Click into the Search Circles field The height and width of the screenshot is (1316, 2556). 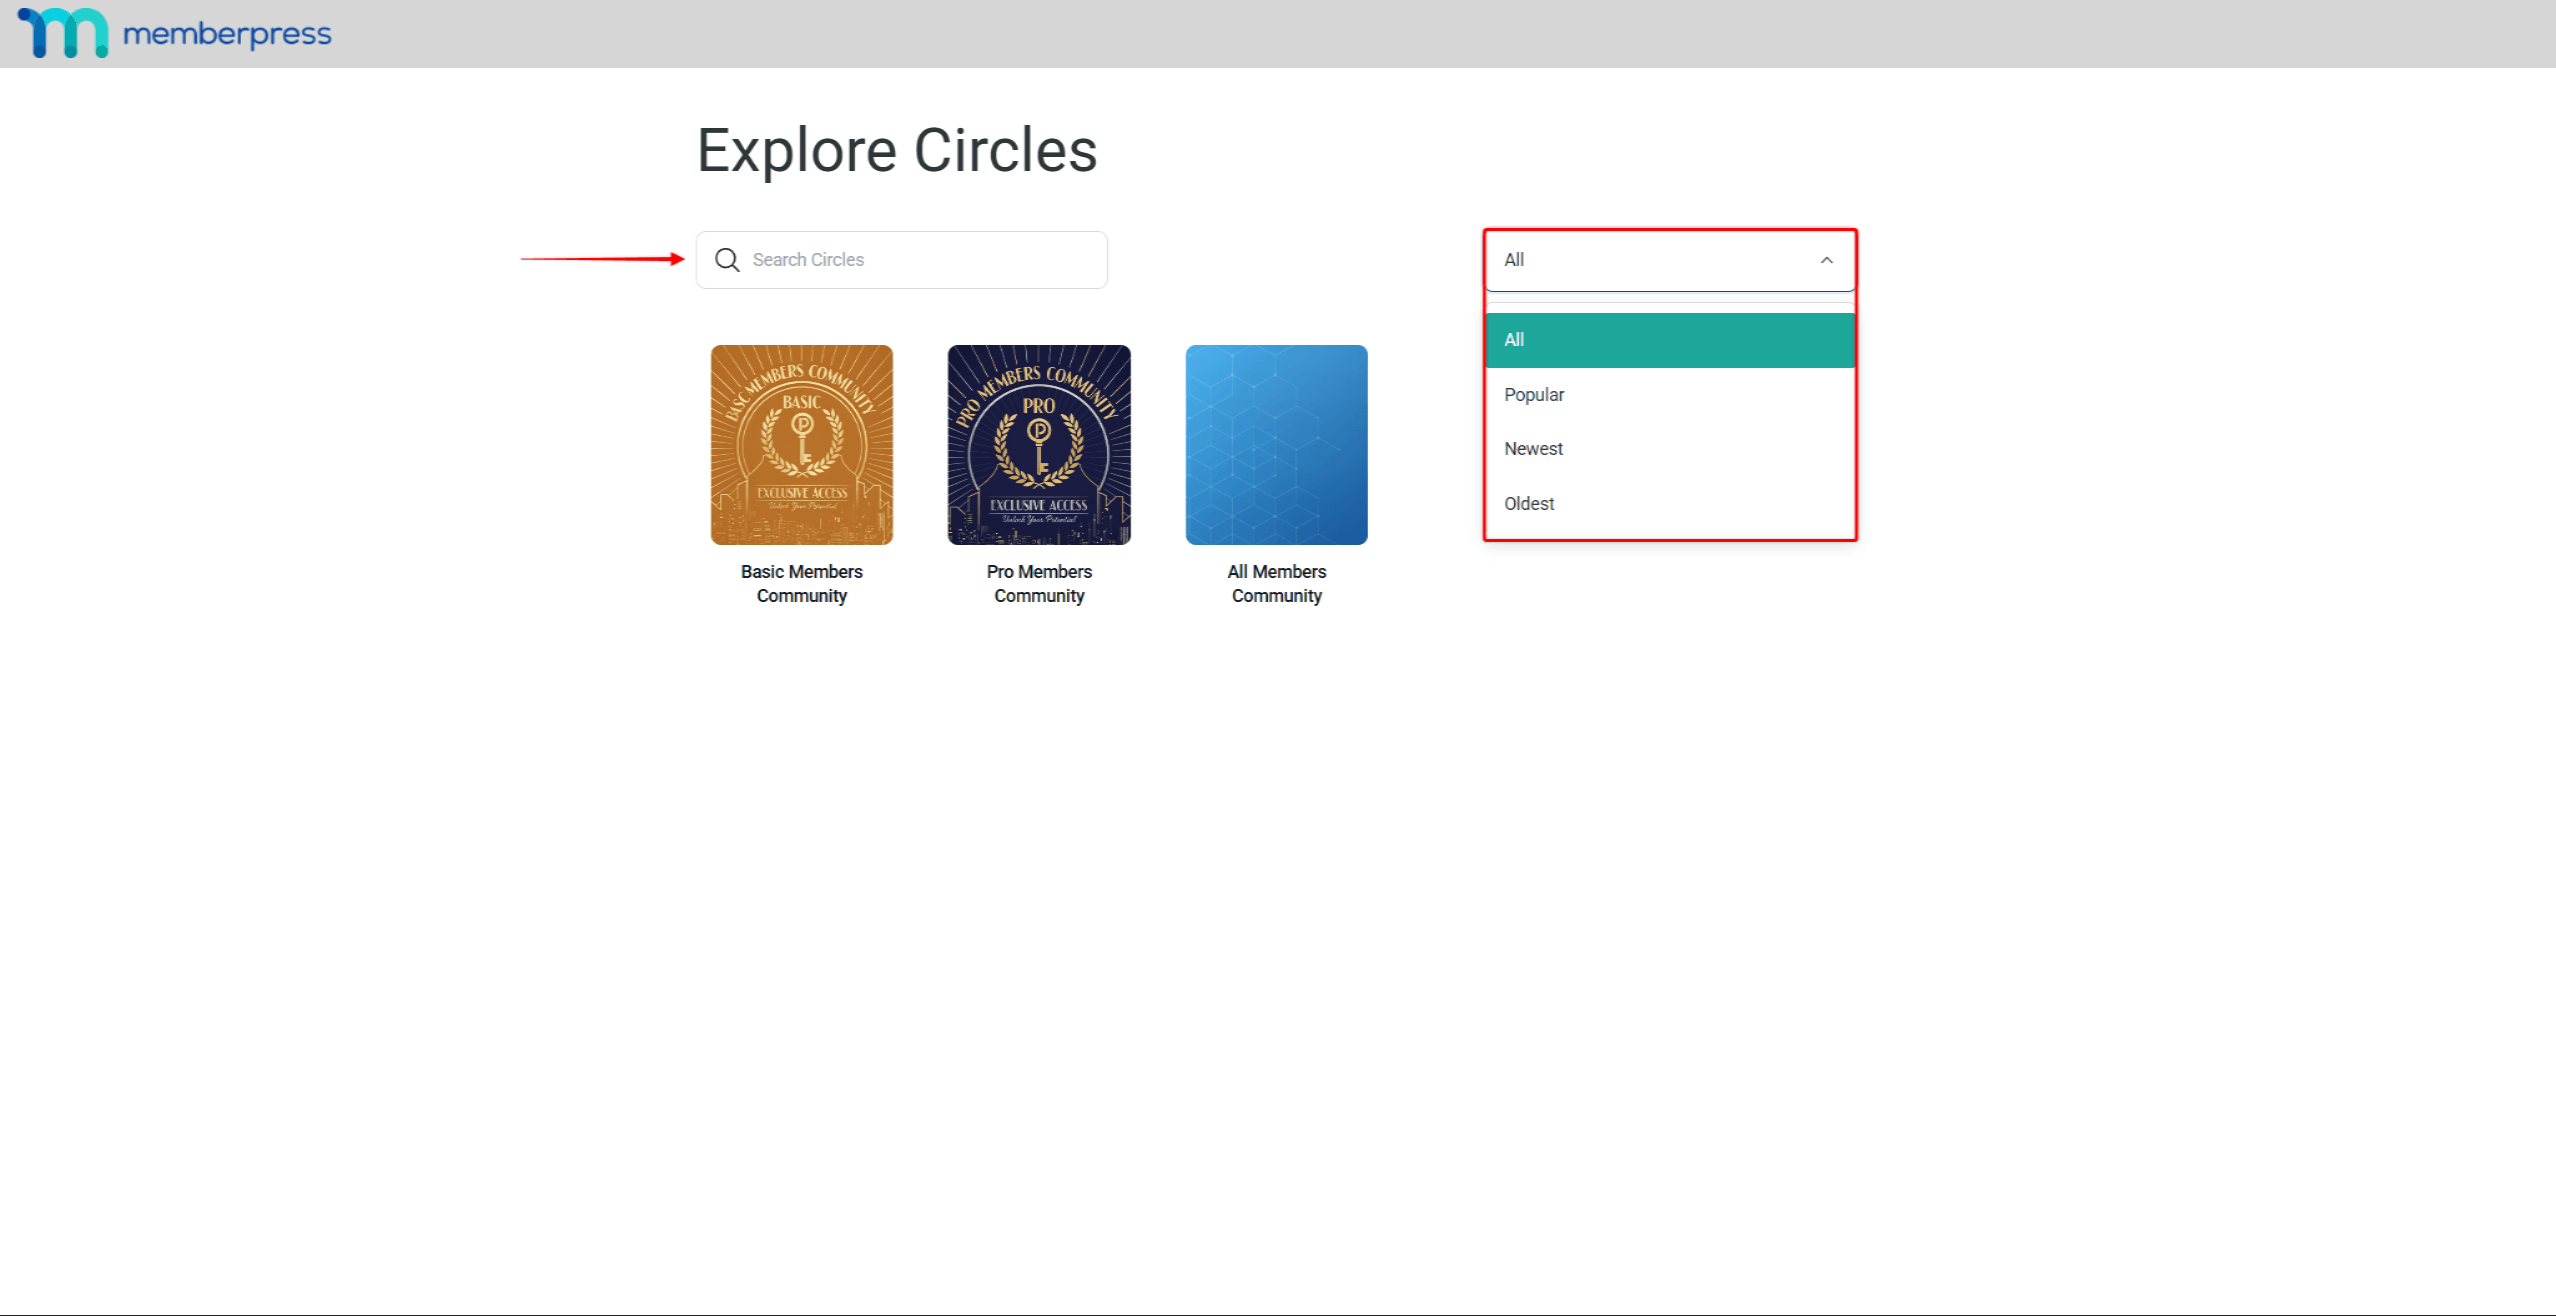[x=920, y=260]
